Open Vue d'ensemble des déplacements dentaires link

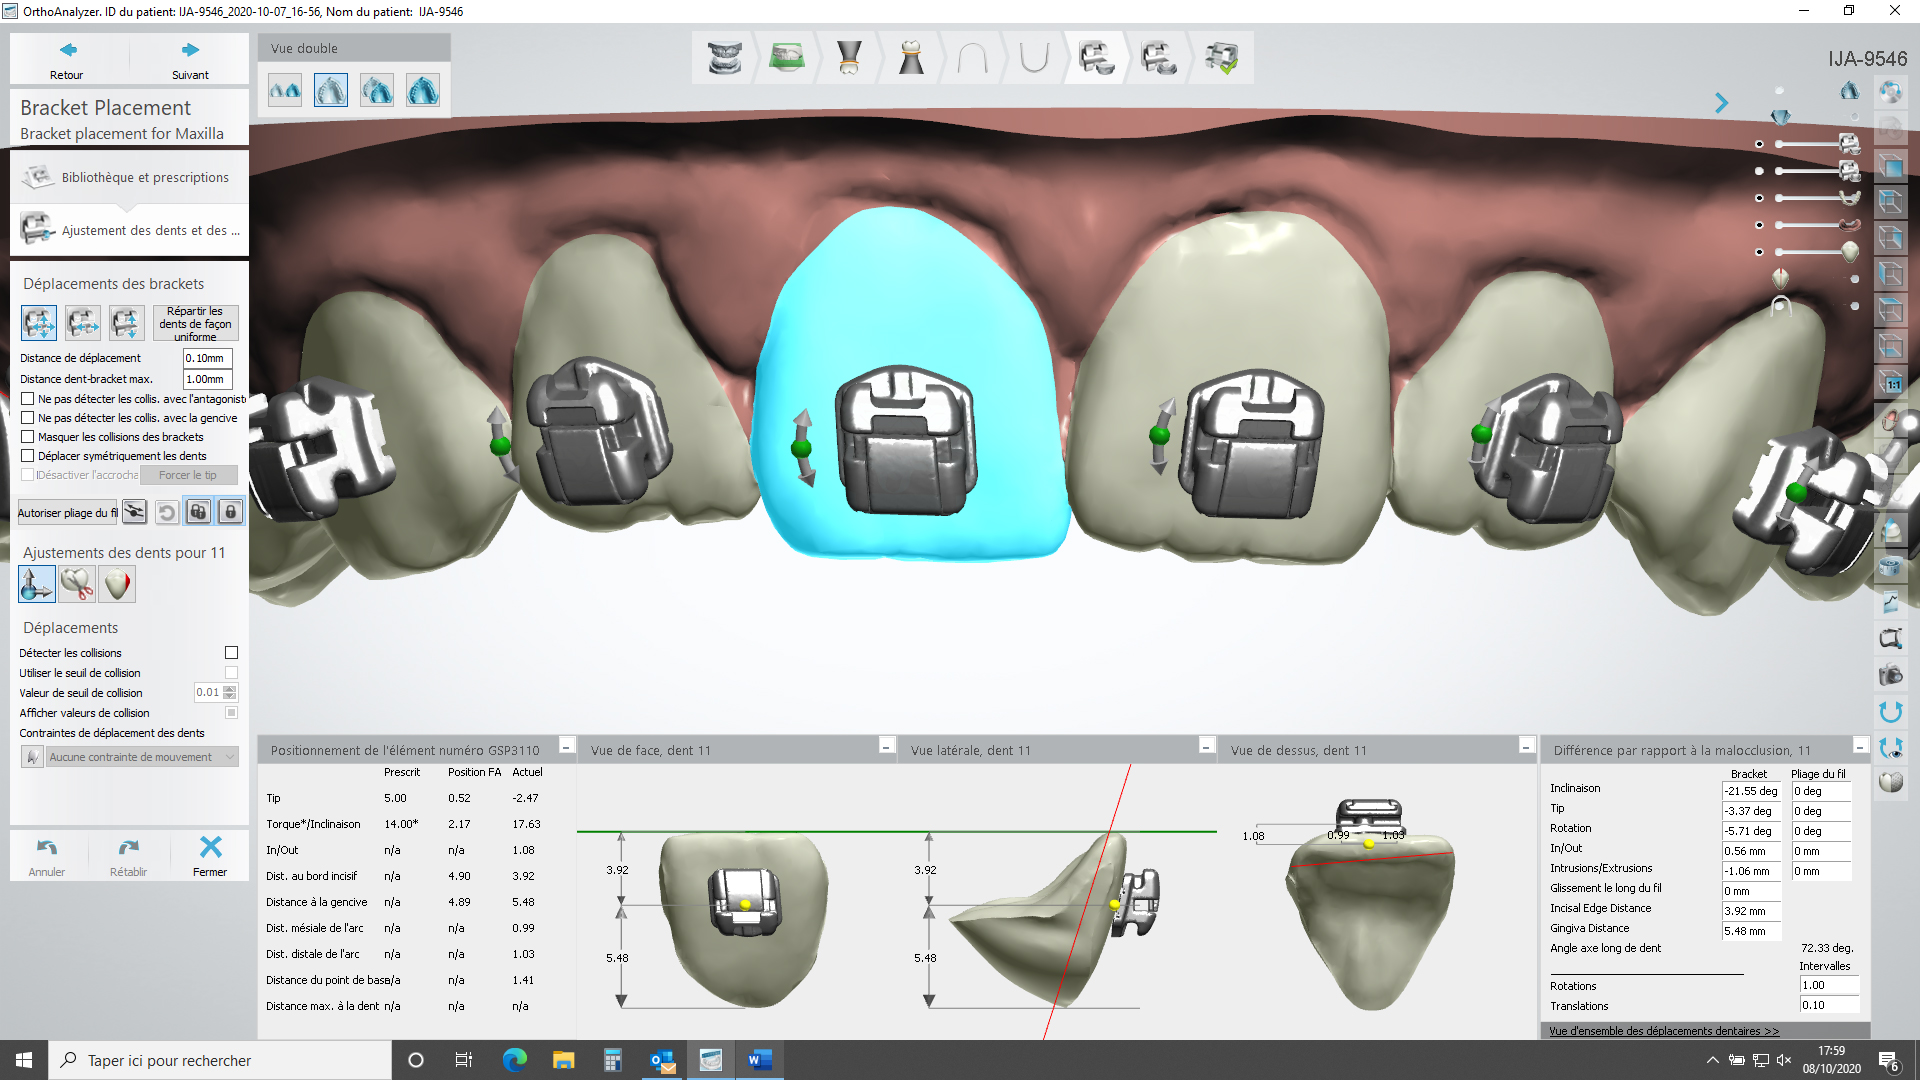click(1664, 1031)
